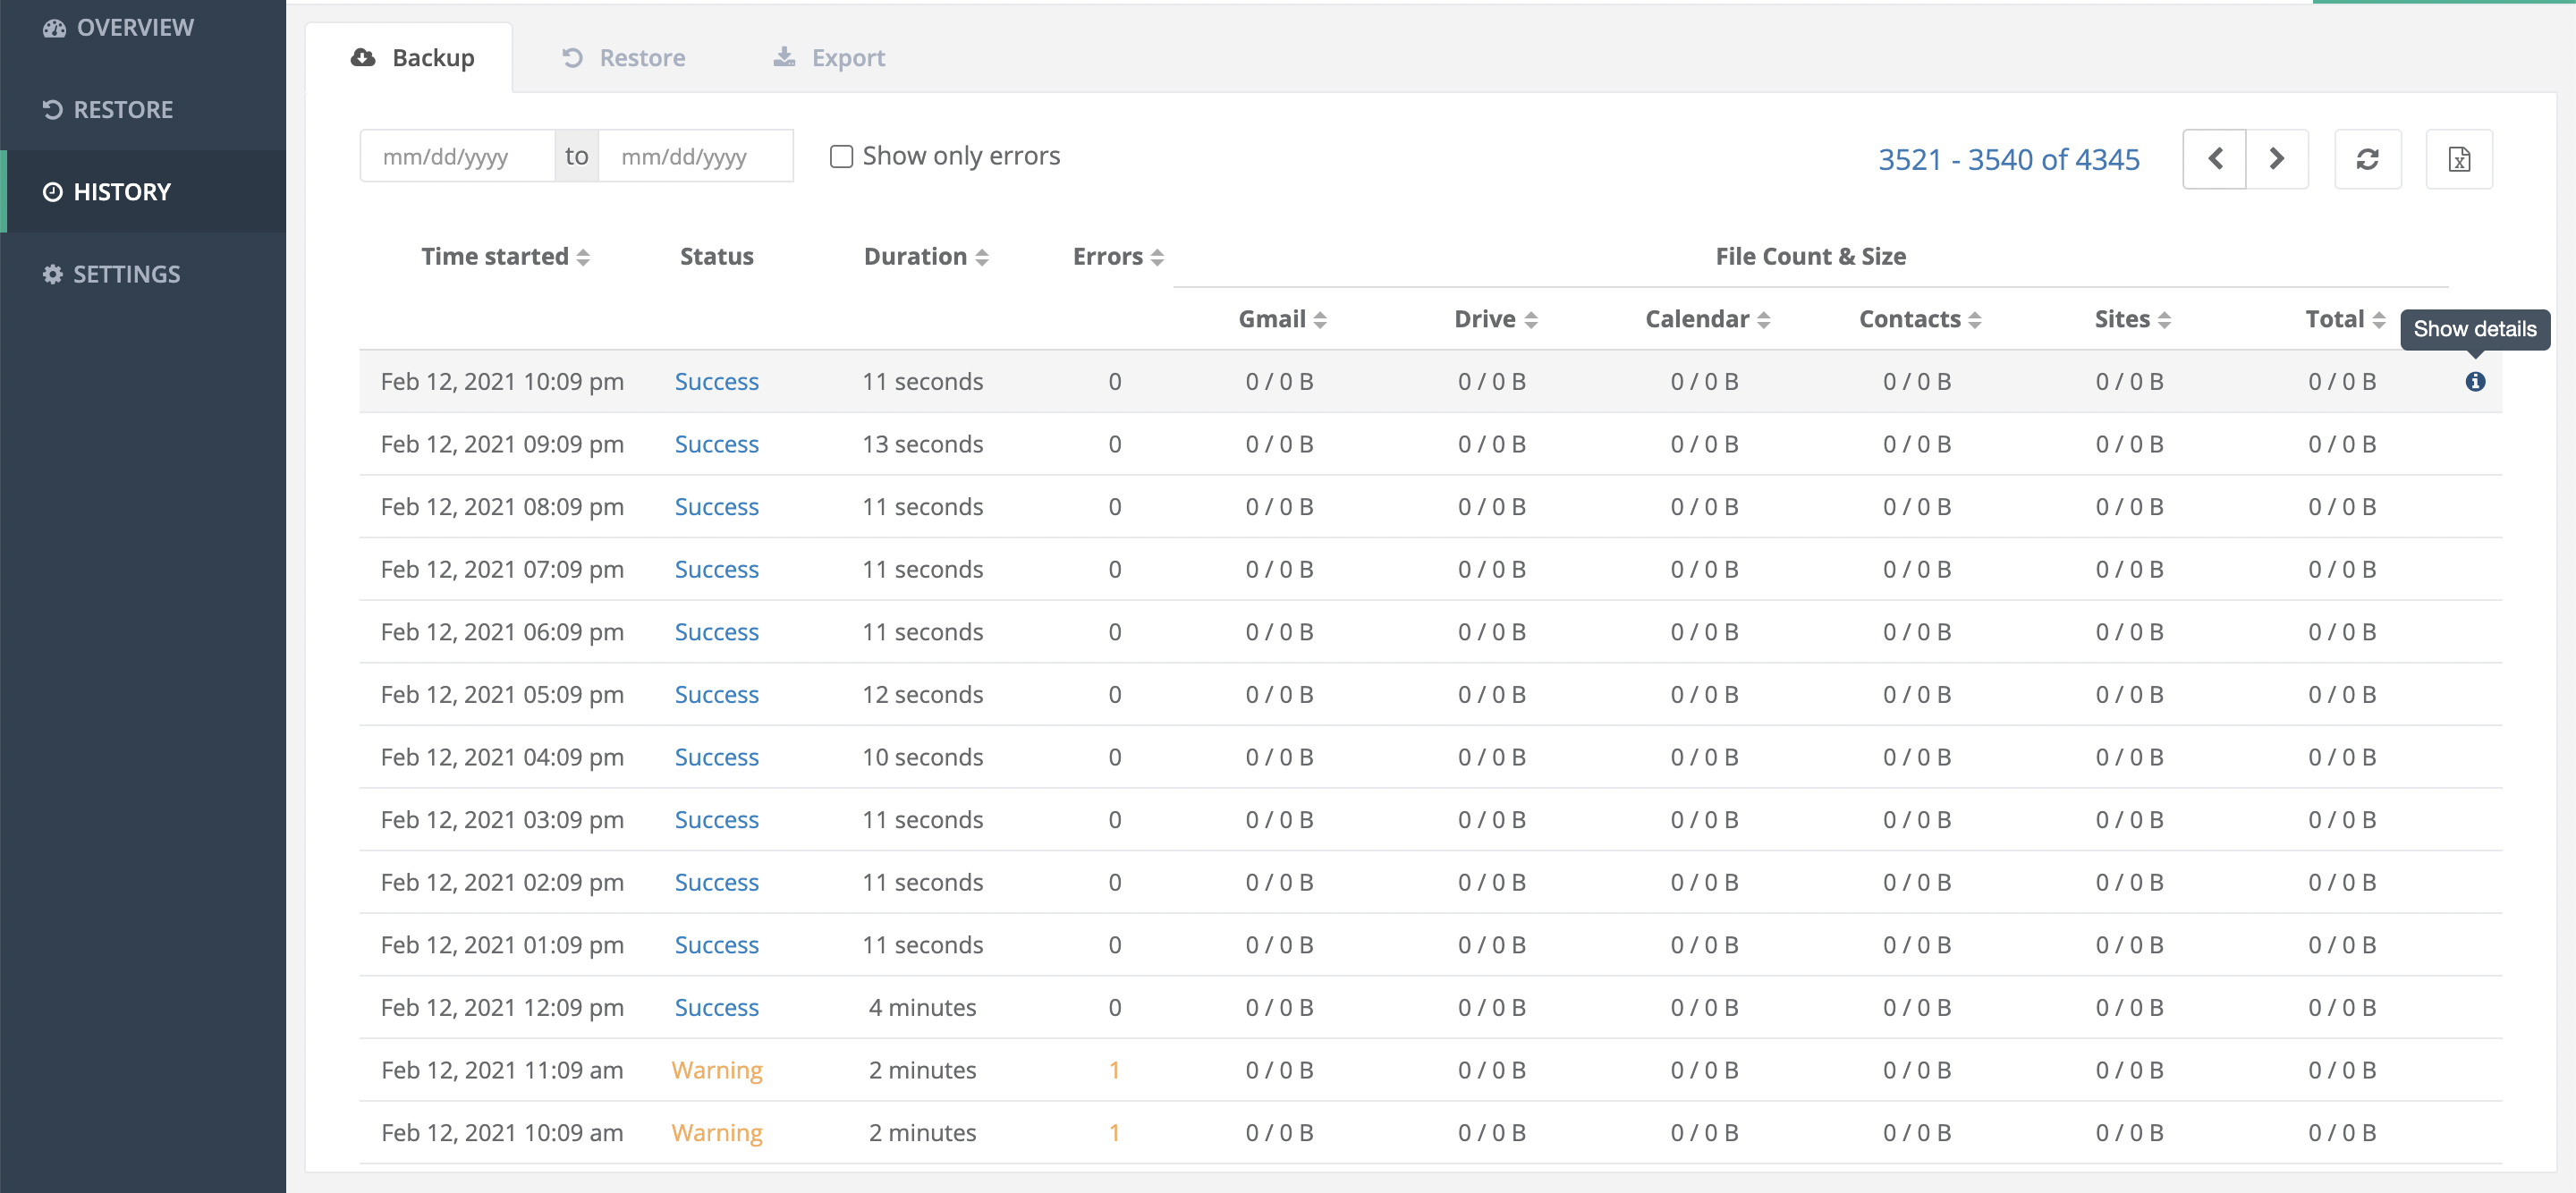The height and width of the screenshot is (1193, 2576).
Task: Click the 10 seconds duration cell
Action: tap(922, 757)
